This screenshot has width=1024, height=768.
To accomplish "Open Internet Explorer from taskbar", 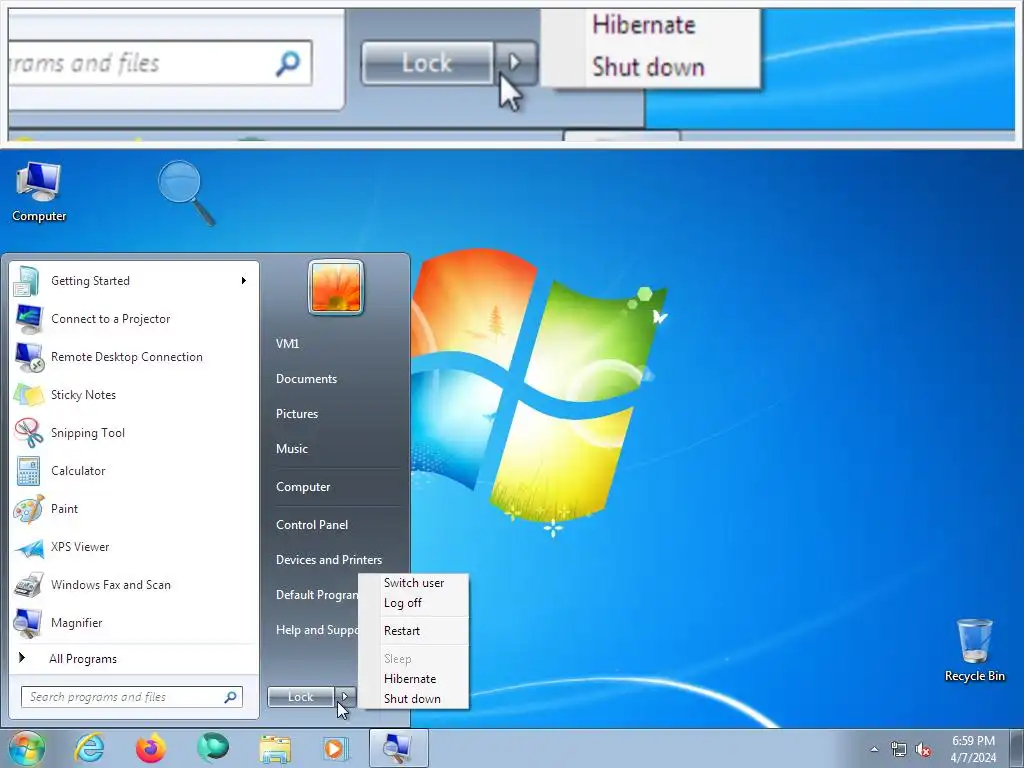I will pos(89,748).
